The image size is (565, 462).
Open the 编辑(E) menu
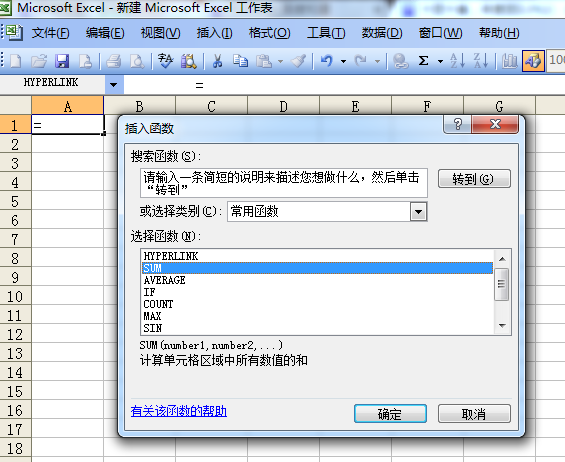(x=105, y=33)
